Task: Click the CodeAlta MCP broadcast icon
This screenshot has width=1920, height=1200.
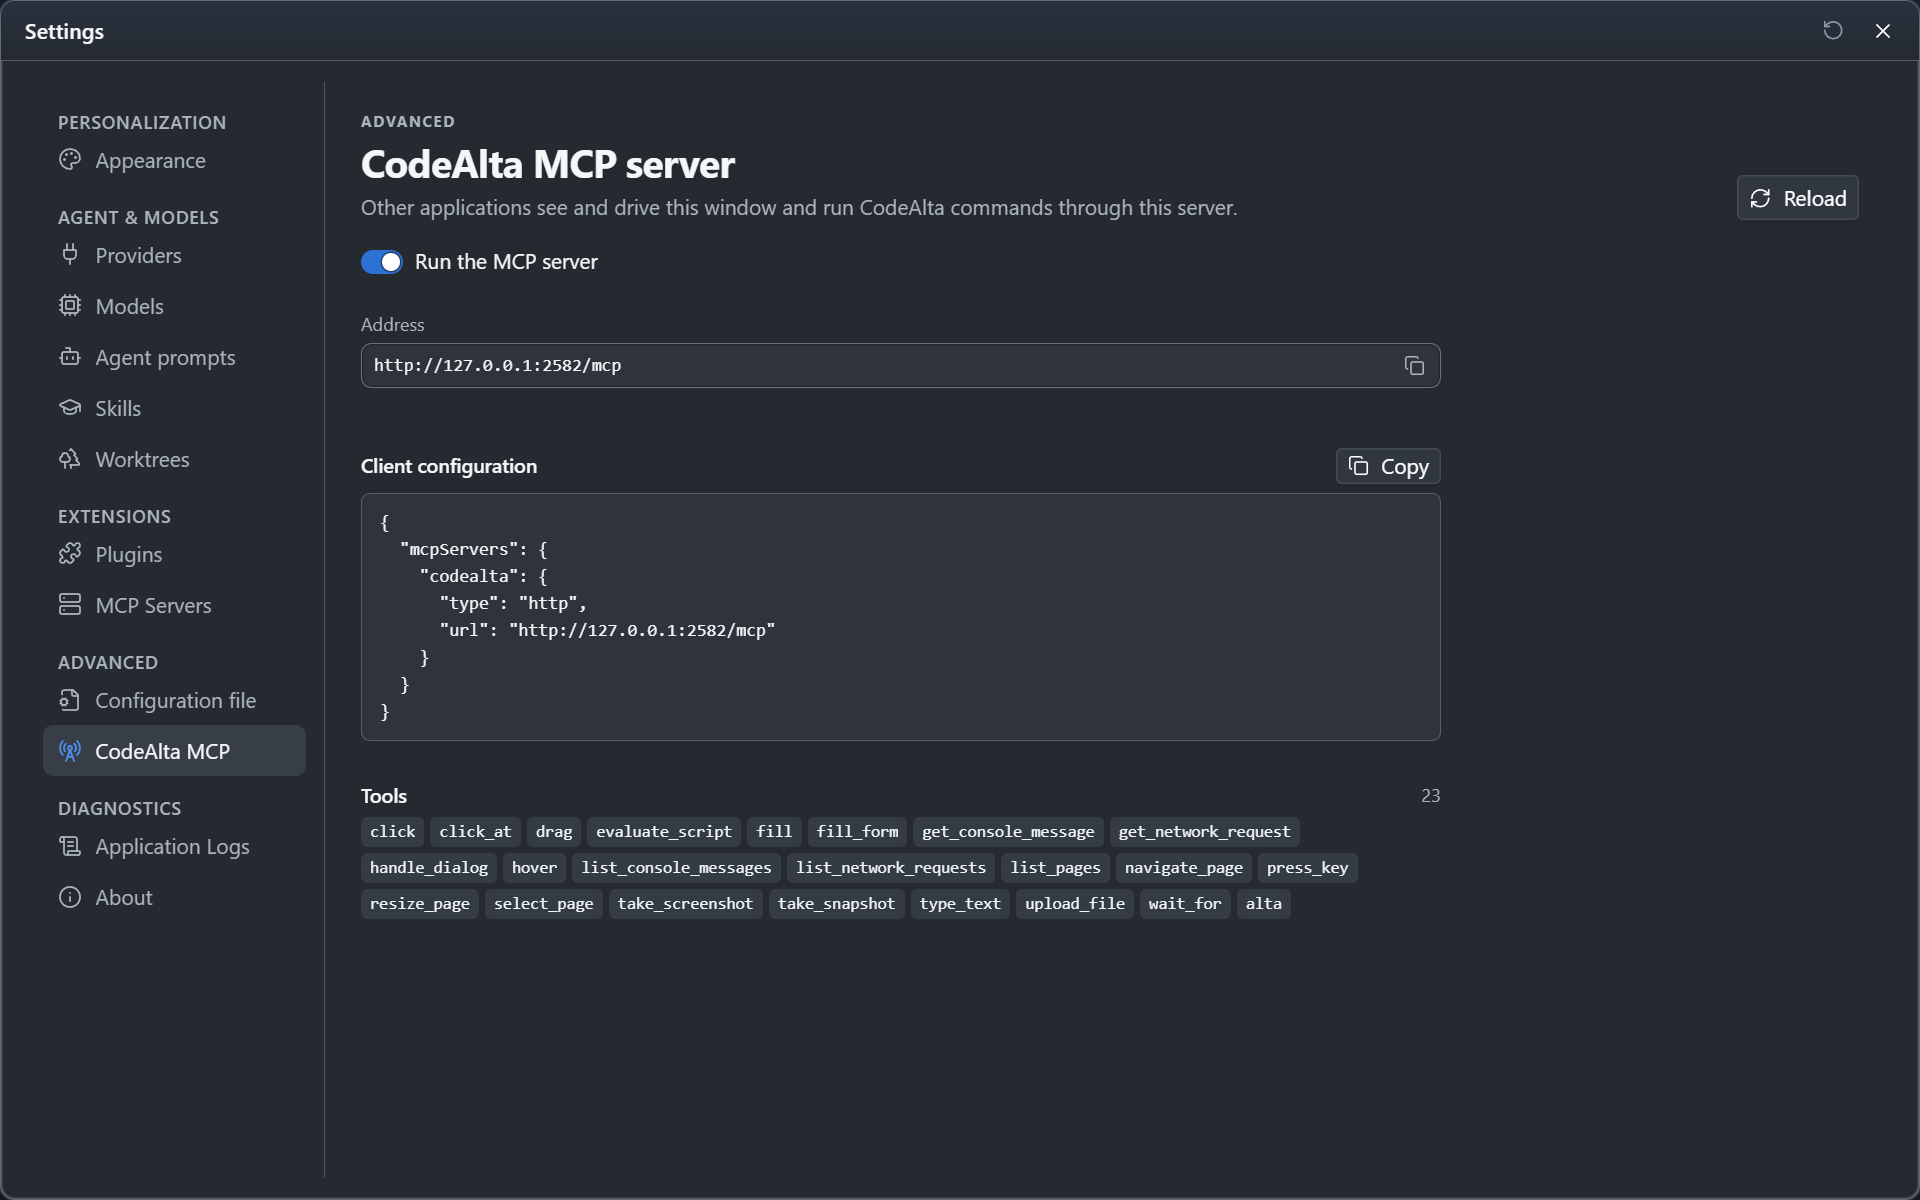Action: tap(70, 751)
